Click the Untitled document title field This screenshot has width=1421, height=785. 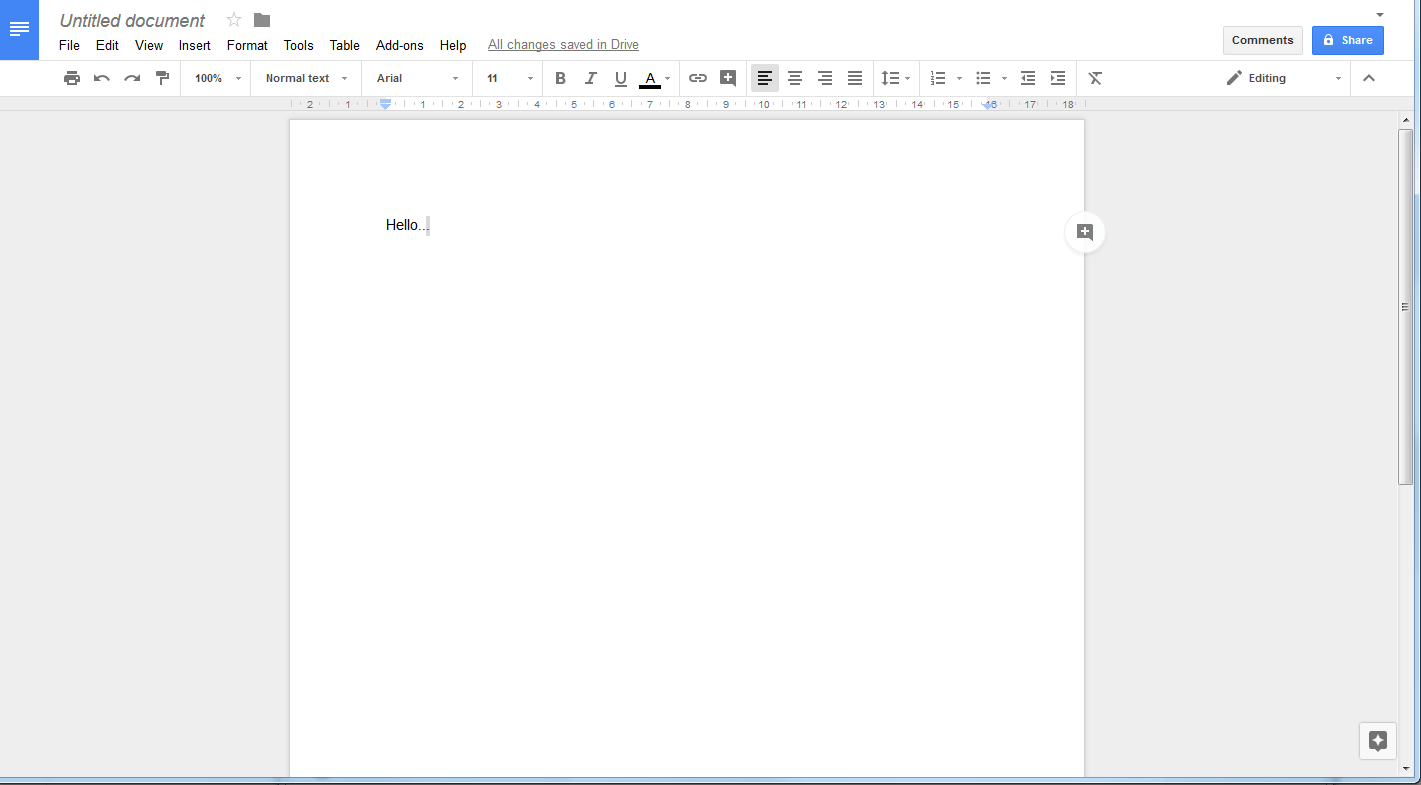132,20
